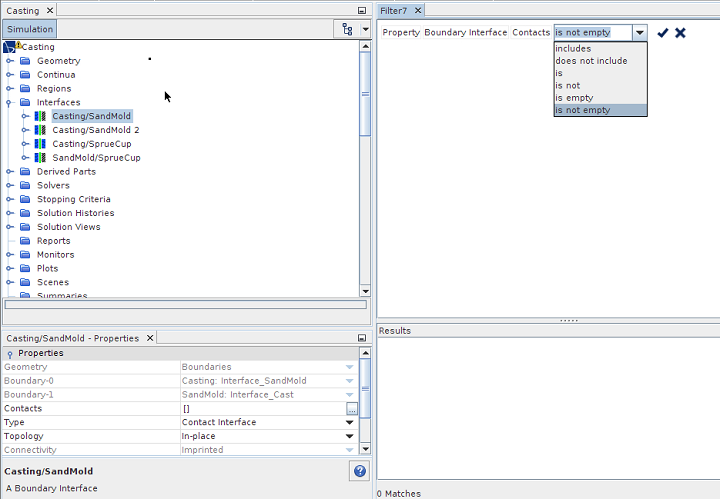Open the Contacts ellipsis editor button
This screenshot has width=720, height=499.
tap(352, 409)
